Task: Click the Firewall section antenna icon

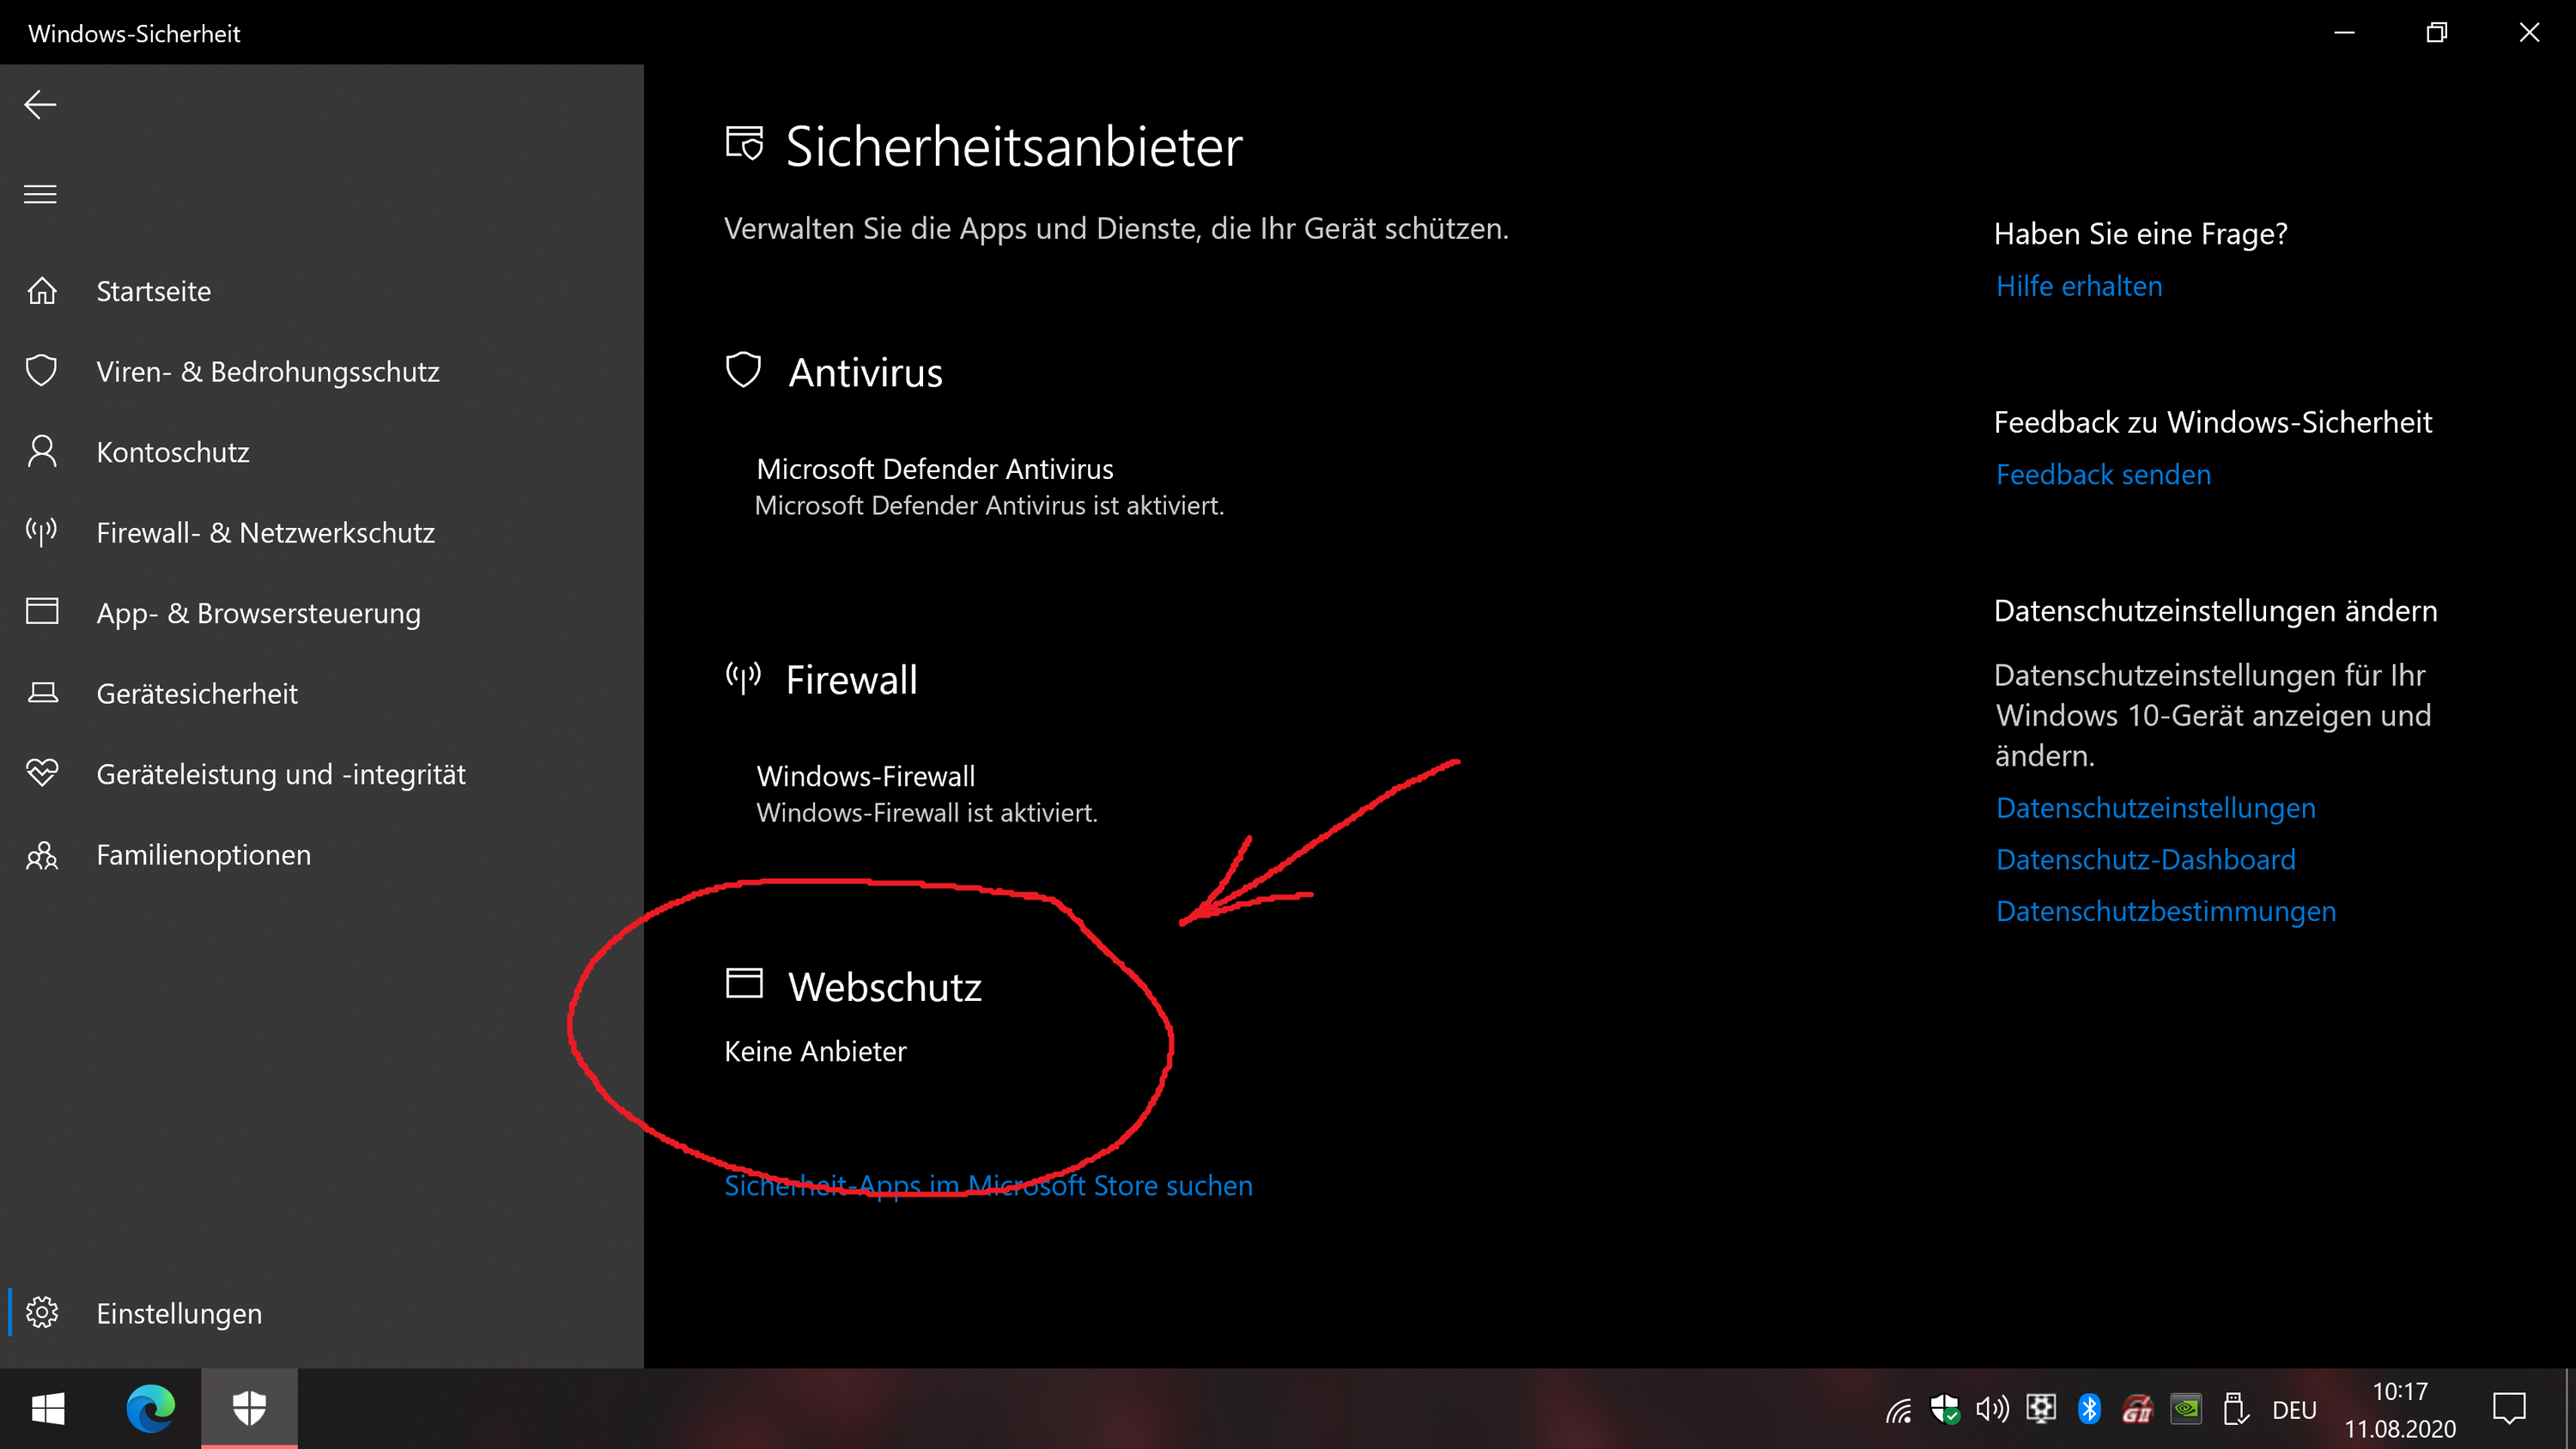Action: click(743, 678)
